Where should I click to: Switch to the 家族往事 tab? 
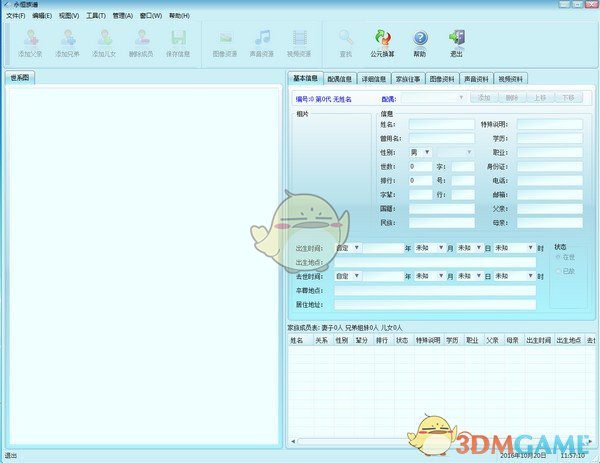(408, 79)
